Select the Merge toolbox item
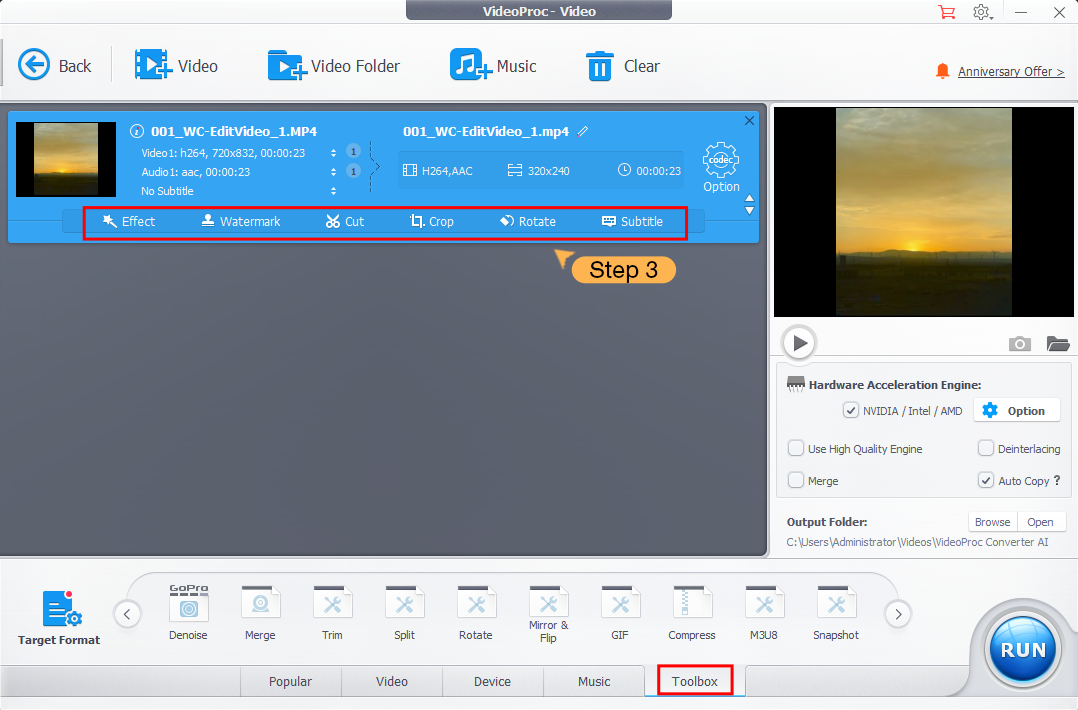 [260, 613]
